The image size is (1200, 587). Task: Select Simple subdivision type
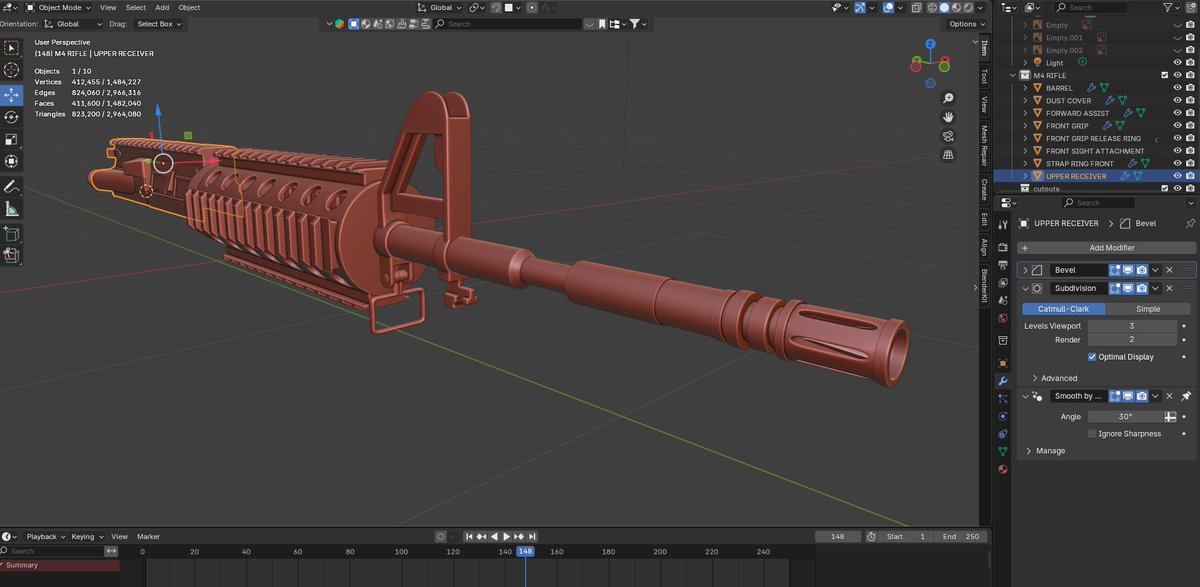[x=1149, y=309]
